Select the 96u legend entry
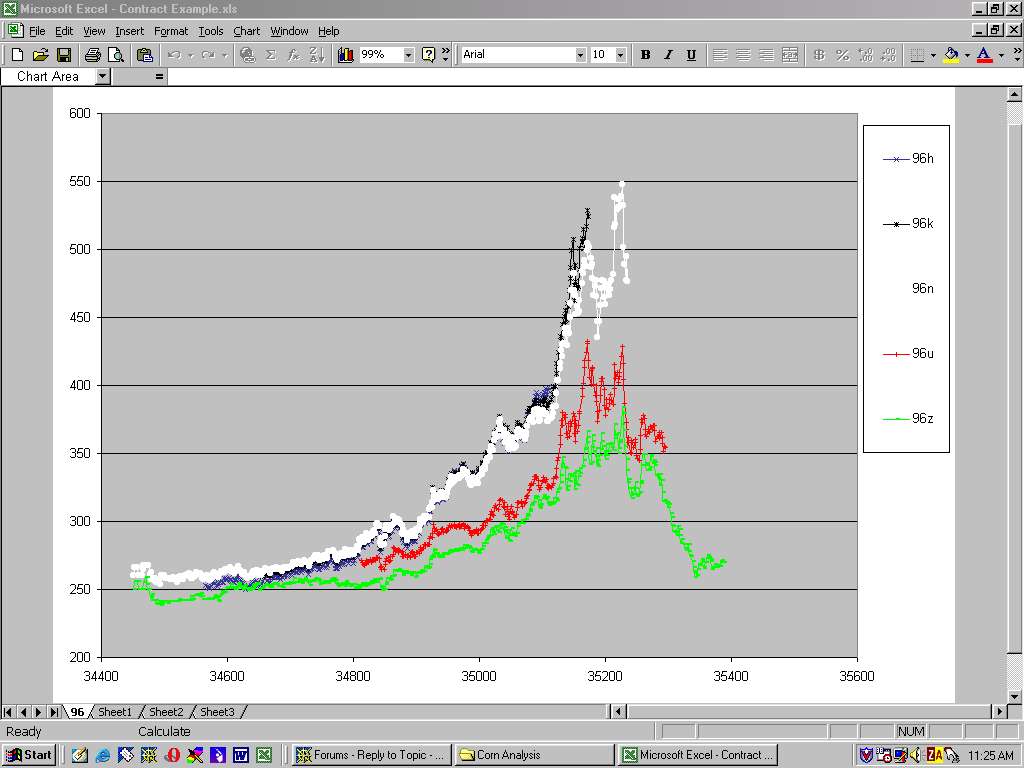1024x768 pixels. (921, 353)
